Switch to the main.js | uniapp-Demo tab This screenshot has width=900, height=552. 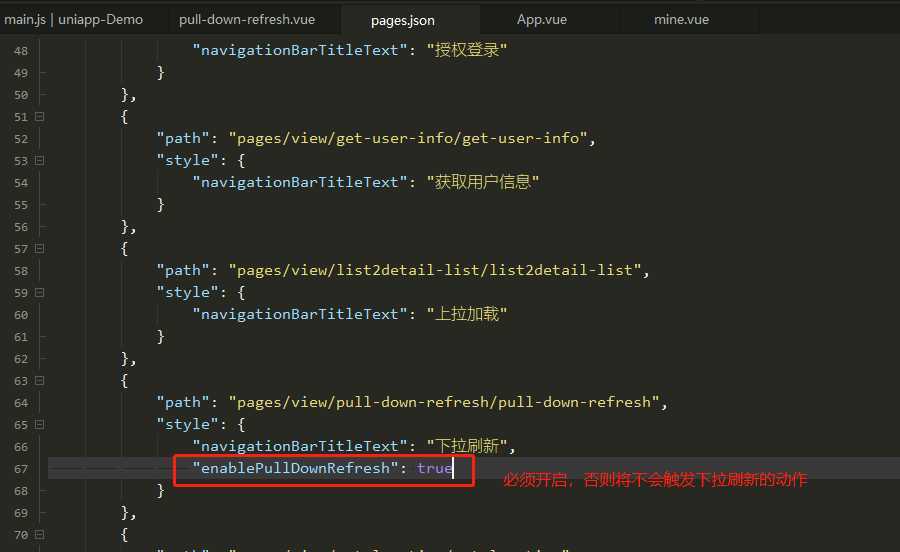pyautogui.click(x=73, y=20)
